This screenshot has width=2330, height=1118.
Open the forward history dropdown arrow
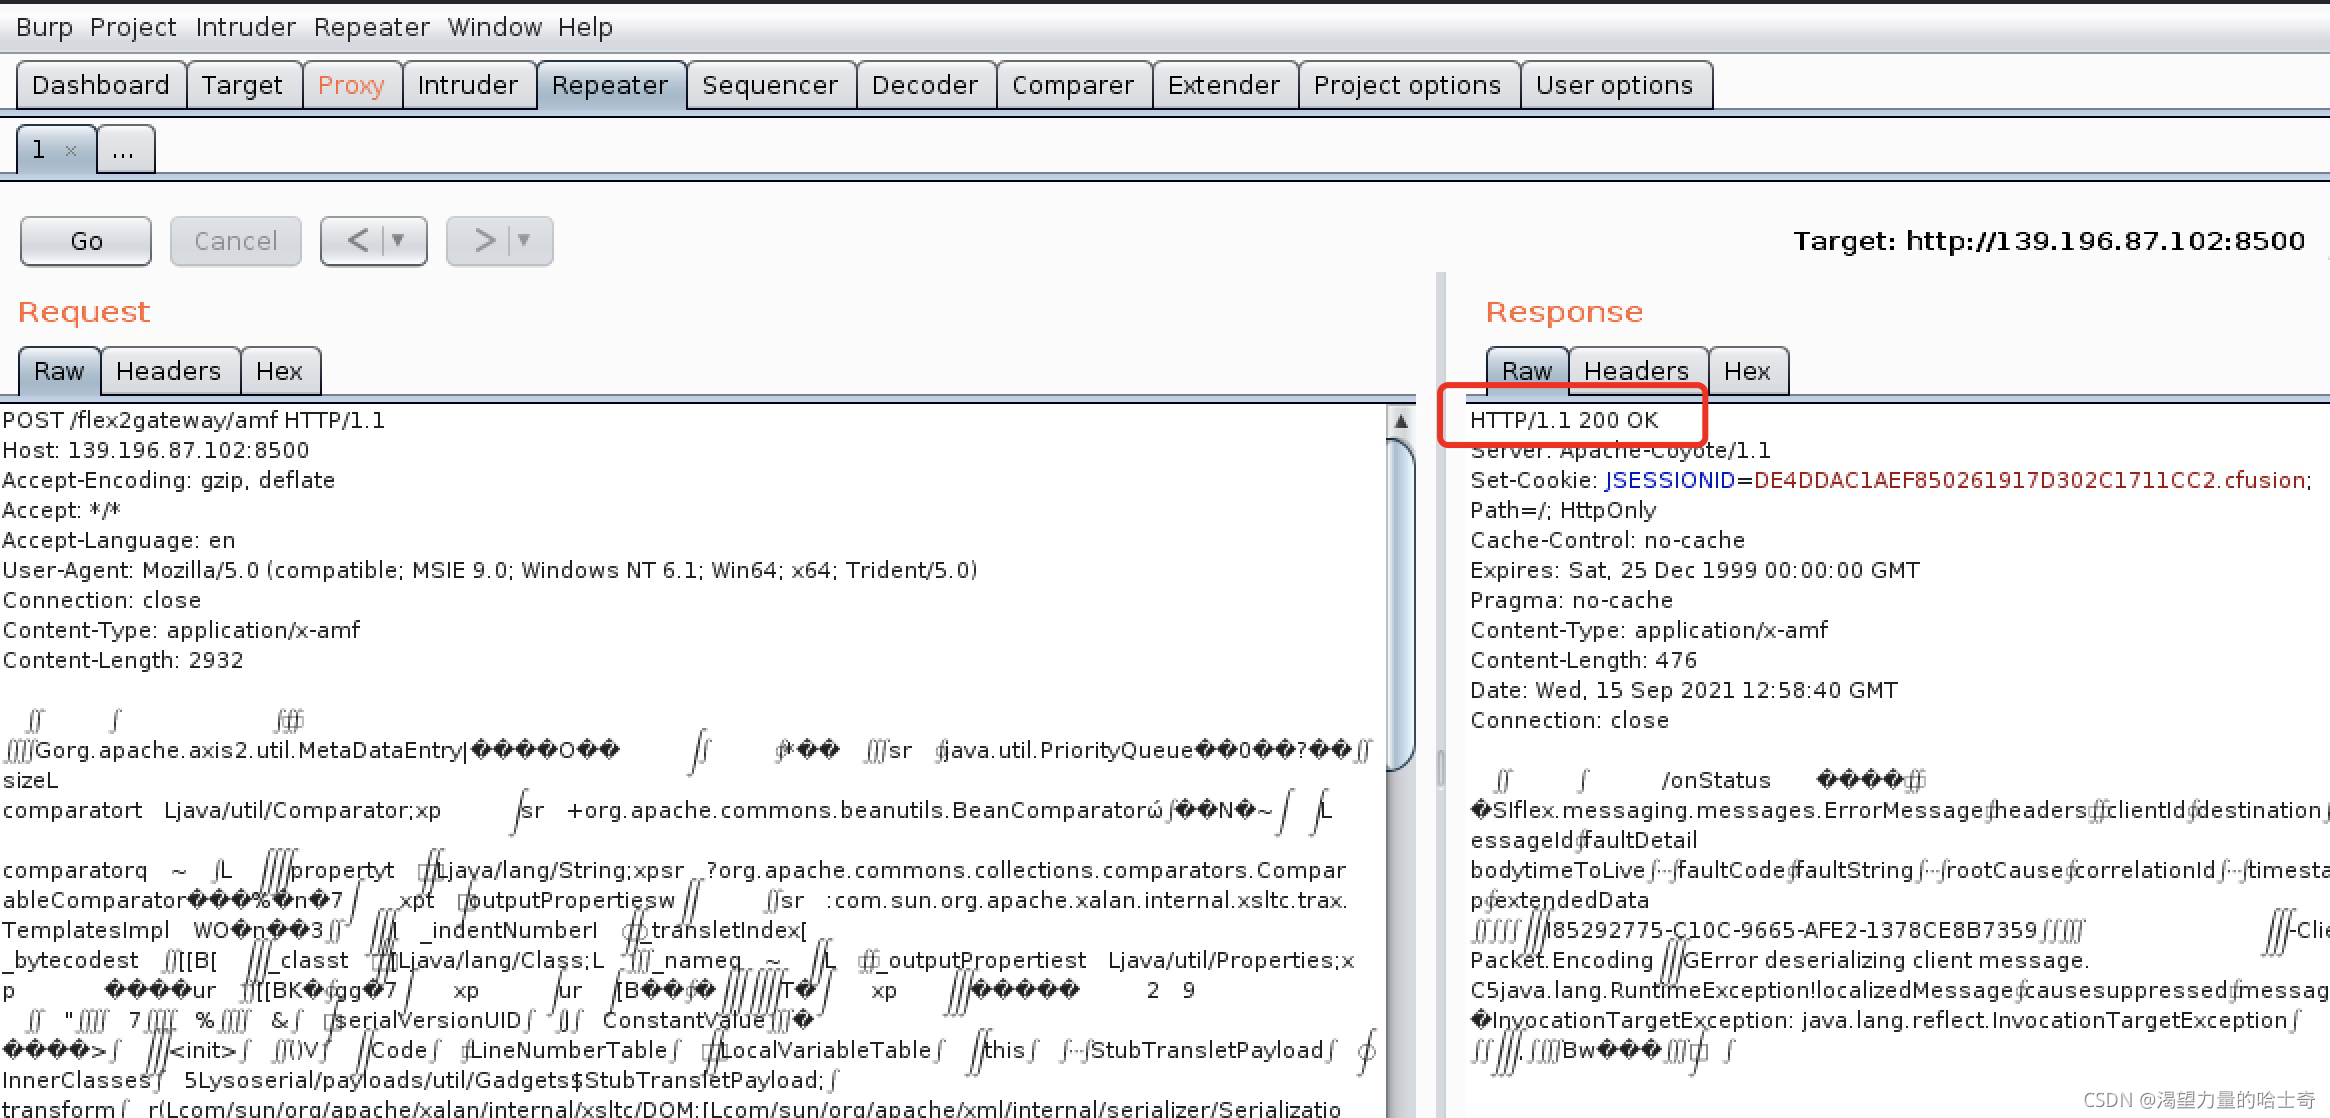525,241
